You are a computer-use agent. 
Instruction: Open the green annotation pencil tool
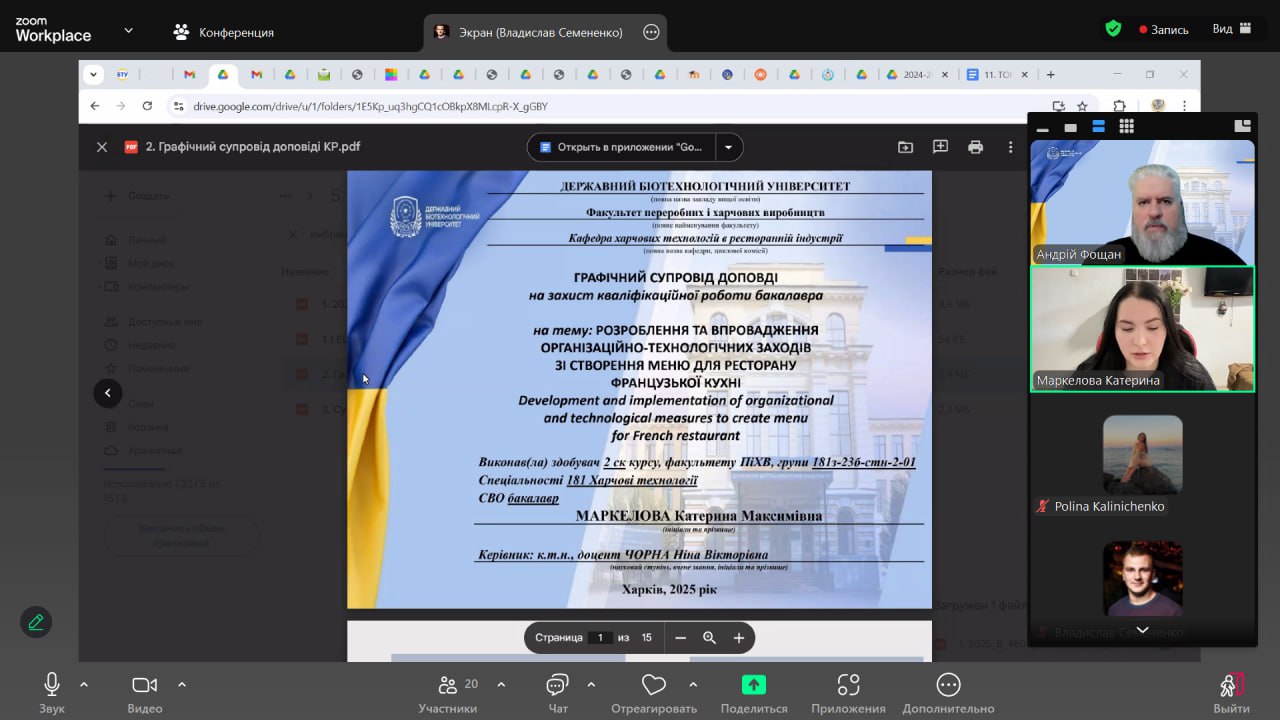tap(36, 622)
